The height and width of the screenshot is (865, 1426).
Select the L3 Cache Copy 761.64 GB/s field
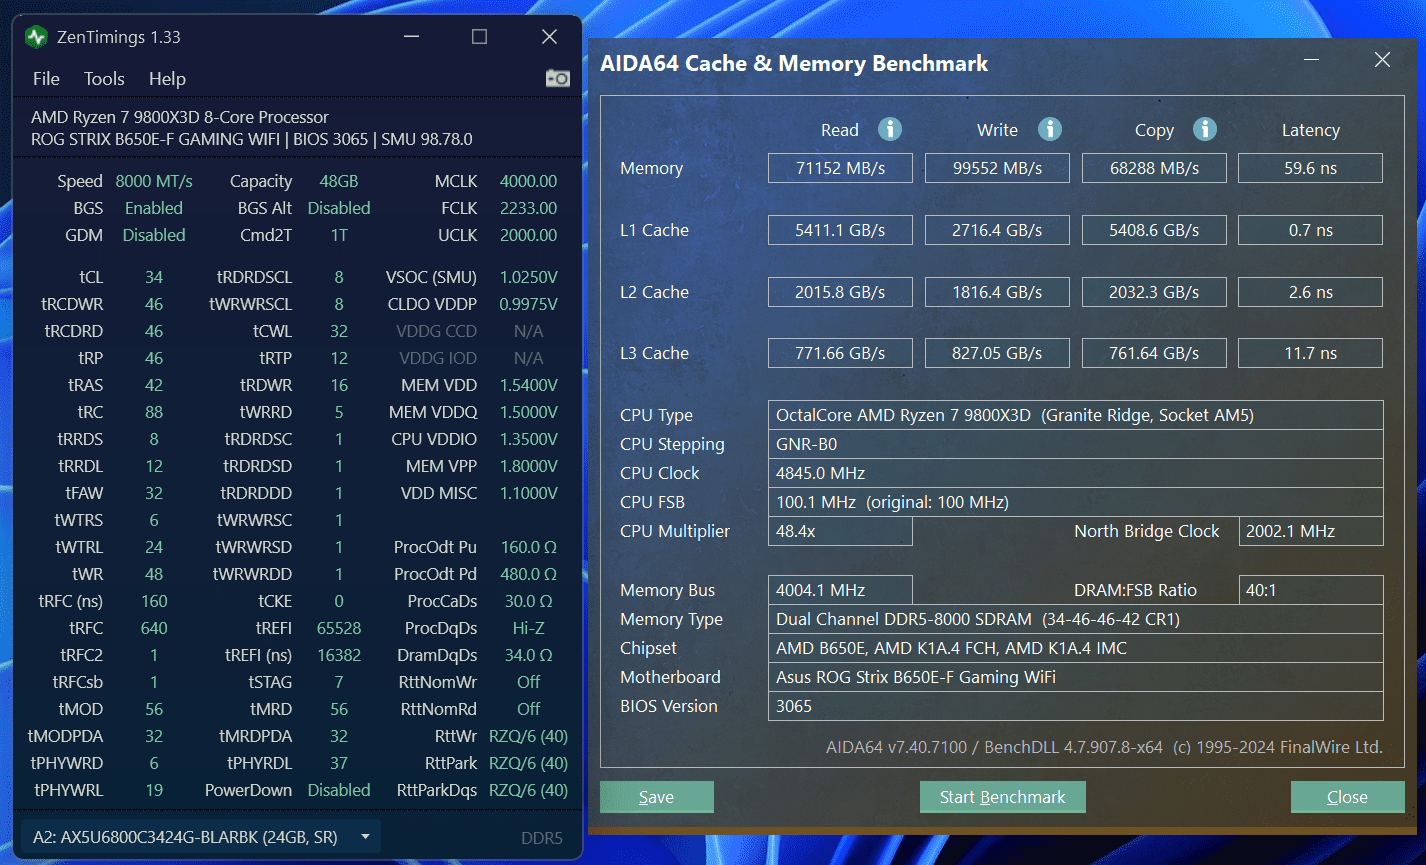(1154, 353)
